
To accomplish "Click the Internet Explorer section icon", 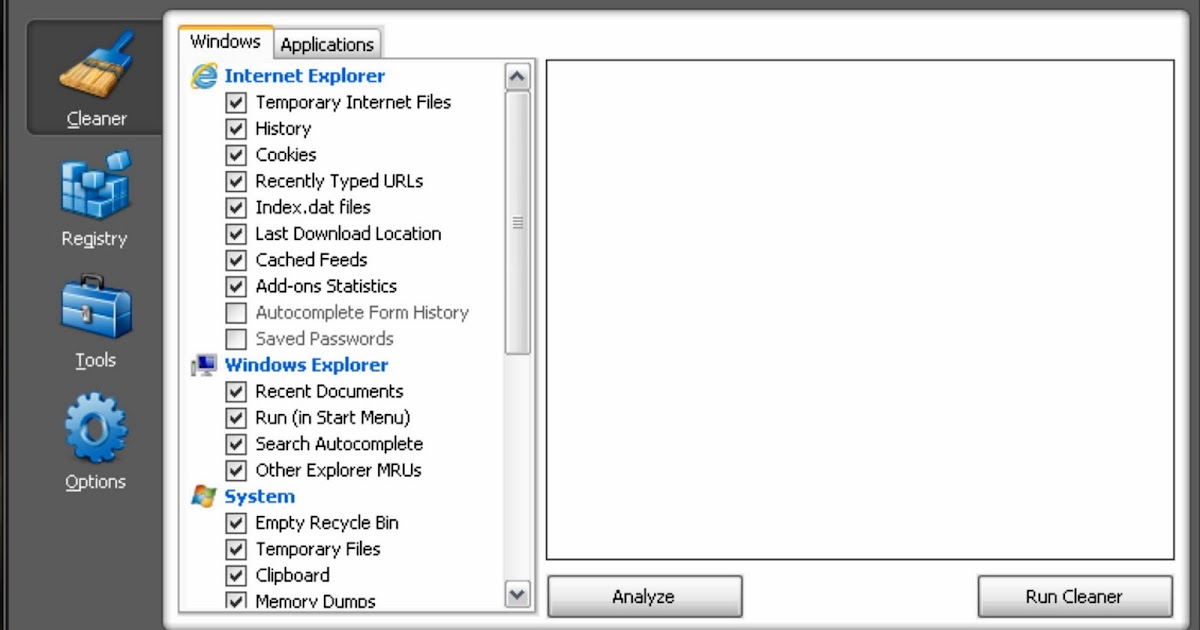I will click(204, 75).
